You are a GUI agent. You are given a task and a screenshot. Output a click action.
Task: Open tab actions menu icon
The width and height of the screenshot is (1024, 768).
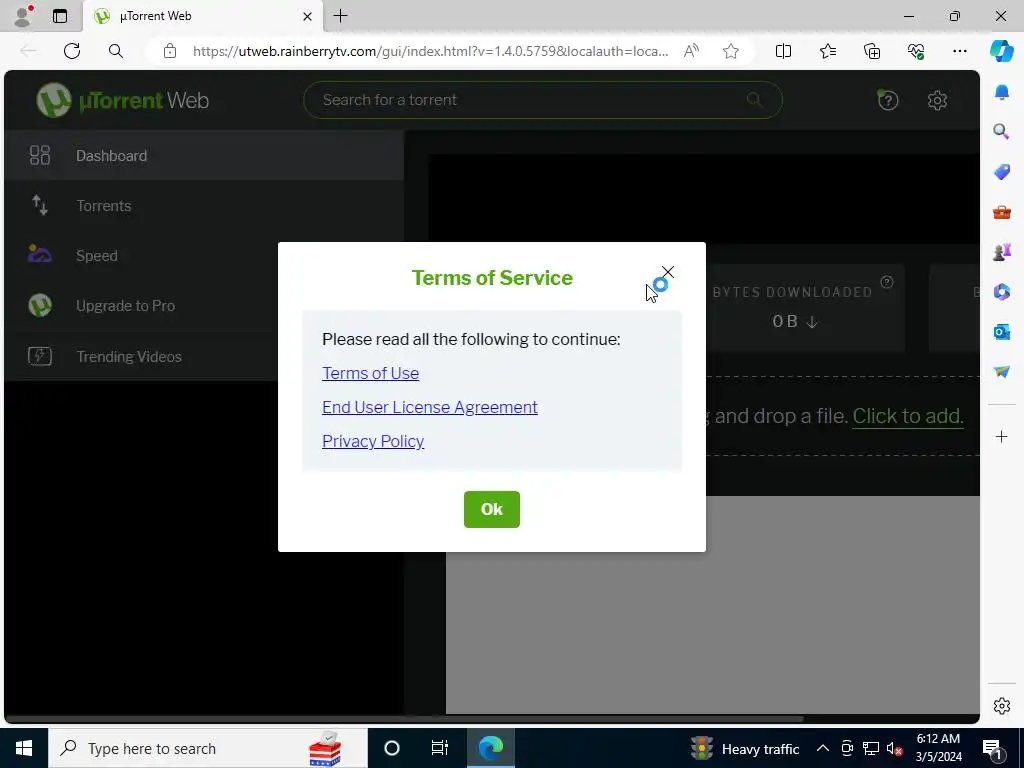point(60,16)
